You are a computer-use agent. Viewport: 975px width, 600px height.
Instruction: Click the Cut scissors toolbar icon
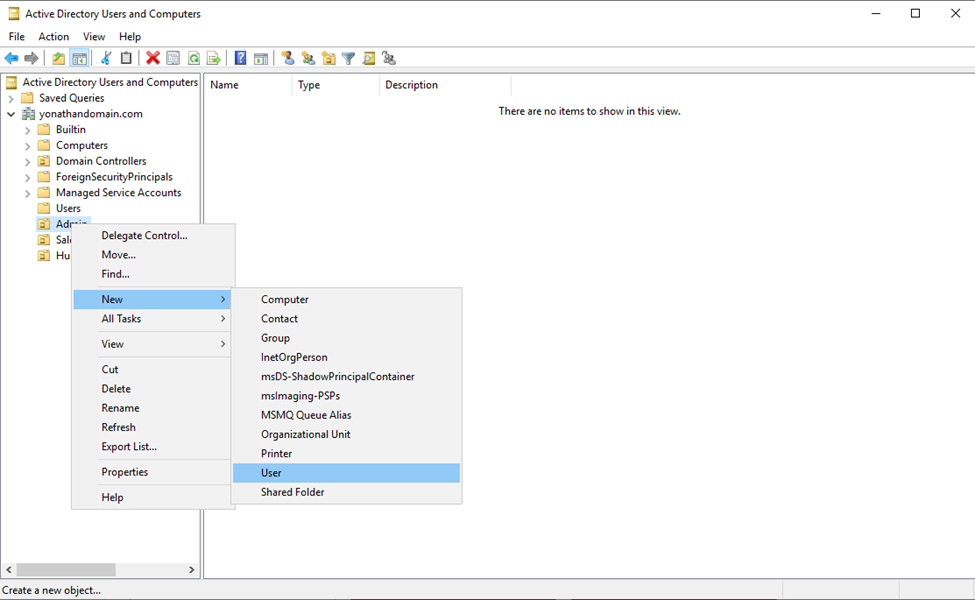click(106, 58)
